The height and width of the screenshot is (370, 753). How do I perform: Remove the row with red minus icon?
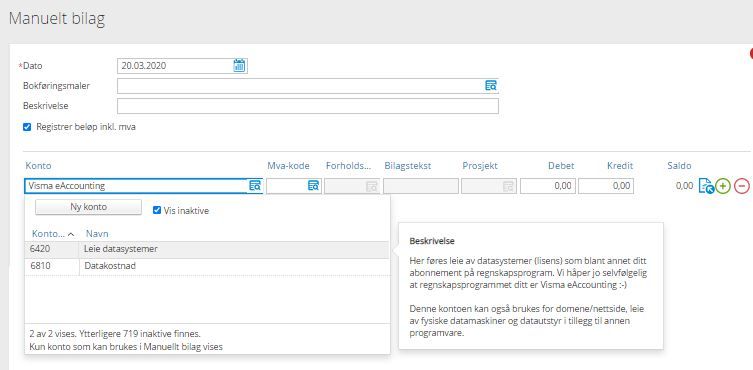click(741, 185)
